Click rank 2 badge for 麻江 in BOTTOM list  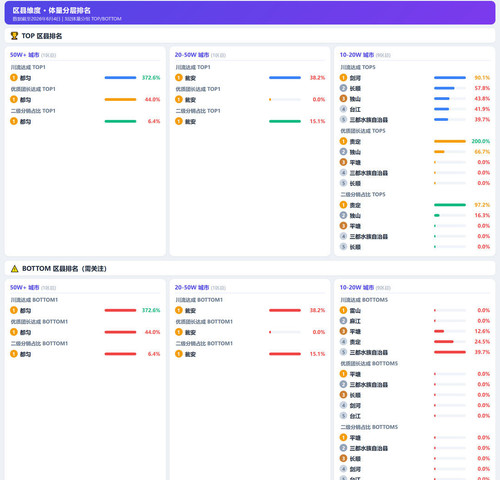pyautogui.click(x=343, y=321)
